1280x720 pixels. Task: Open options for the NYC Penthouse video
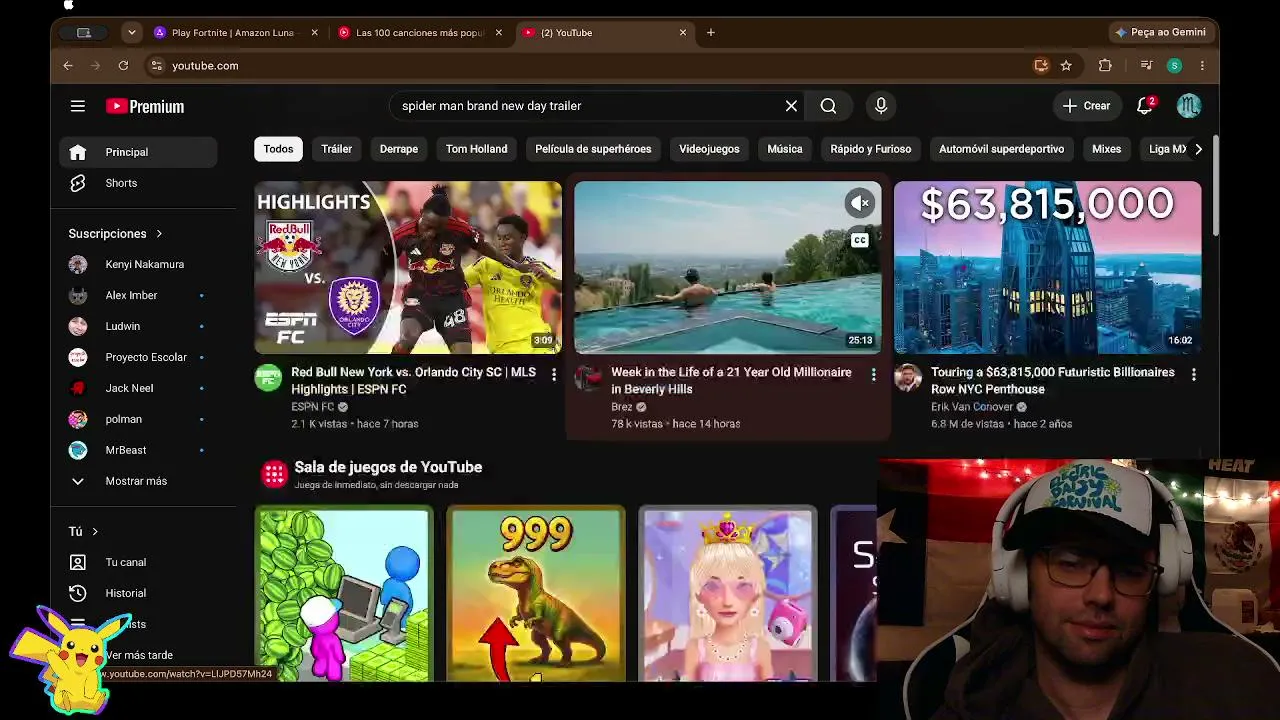(1193, 374)
